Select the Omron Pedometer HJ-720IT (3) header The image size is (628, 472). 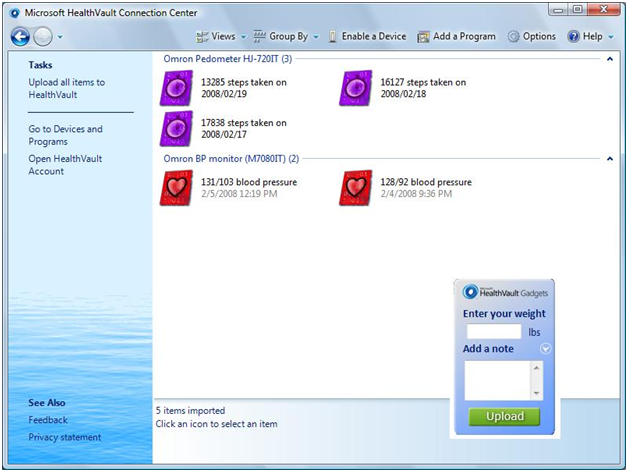click(227, 59)
